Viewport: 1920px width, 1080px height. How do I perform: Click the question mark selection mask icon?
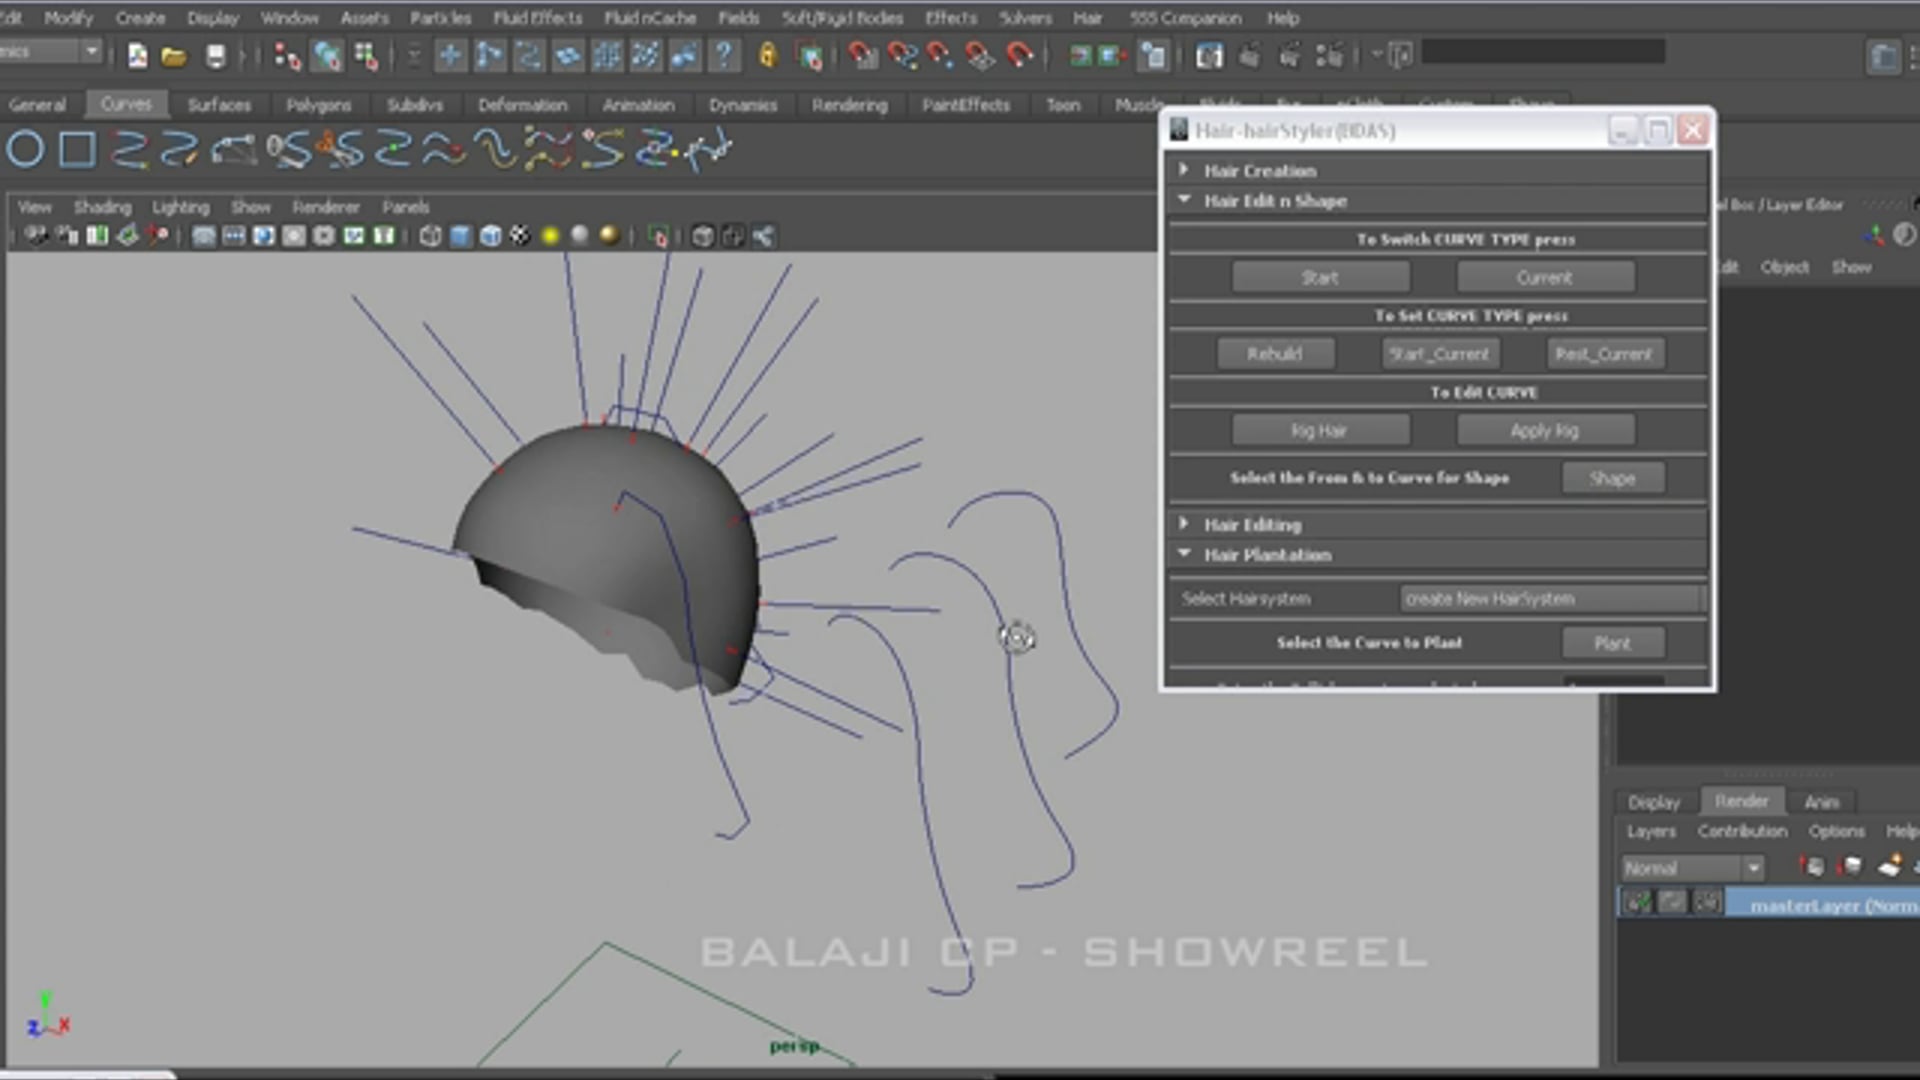[x=723, y=56]
